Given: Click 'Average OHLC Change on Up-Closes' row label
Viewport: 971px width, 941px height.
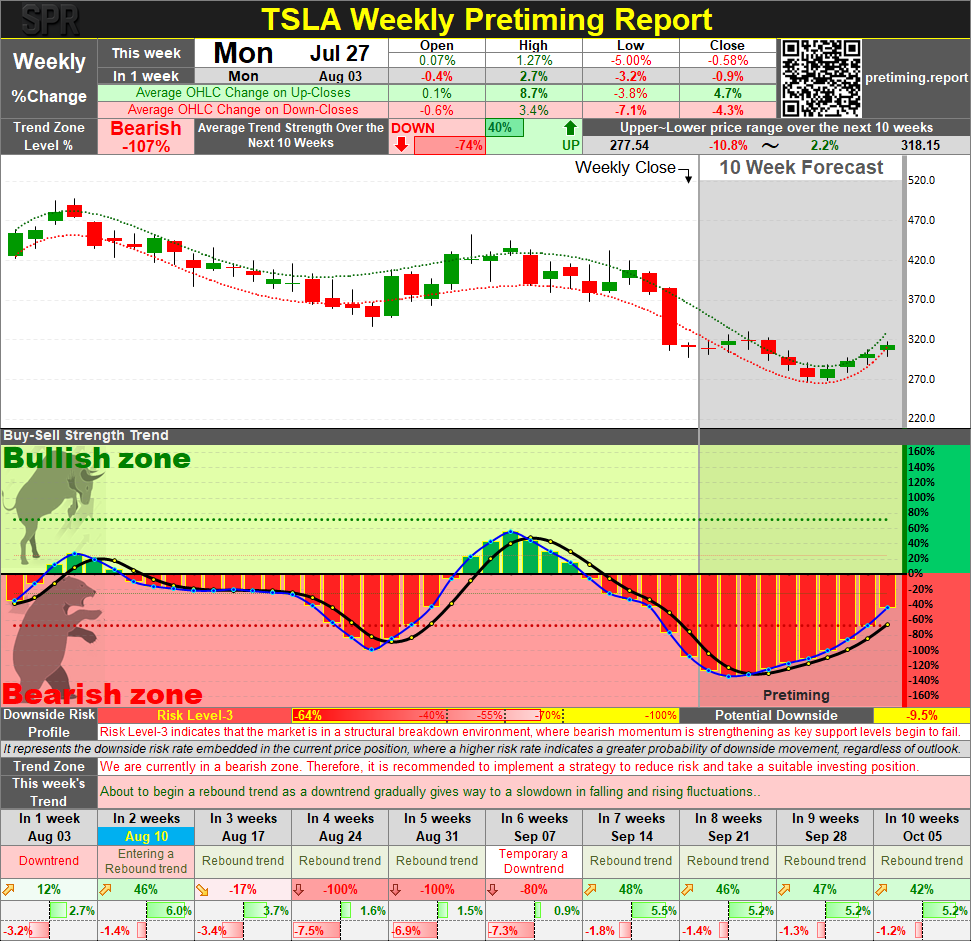Looking at the screenshot, I should coord(243,93).
